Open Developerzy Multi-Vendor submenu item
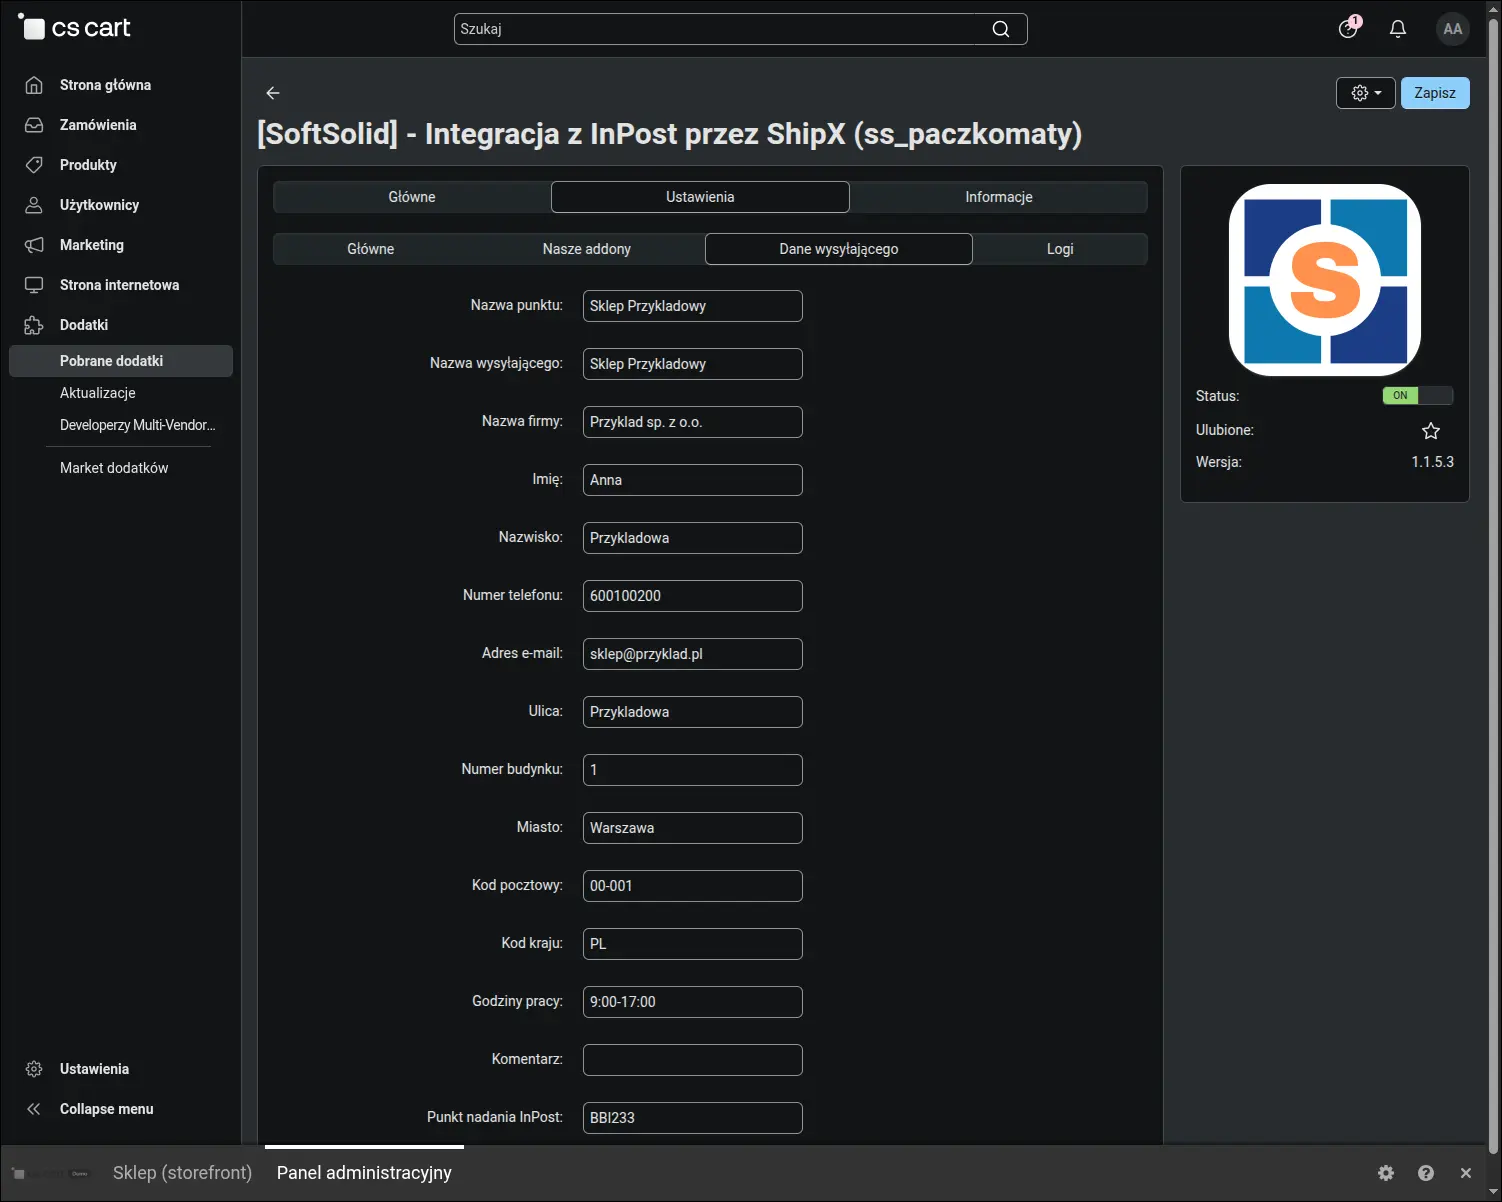1502x1202 pixels. 138,425
